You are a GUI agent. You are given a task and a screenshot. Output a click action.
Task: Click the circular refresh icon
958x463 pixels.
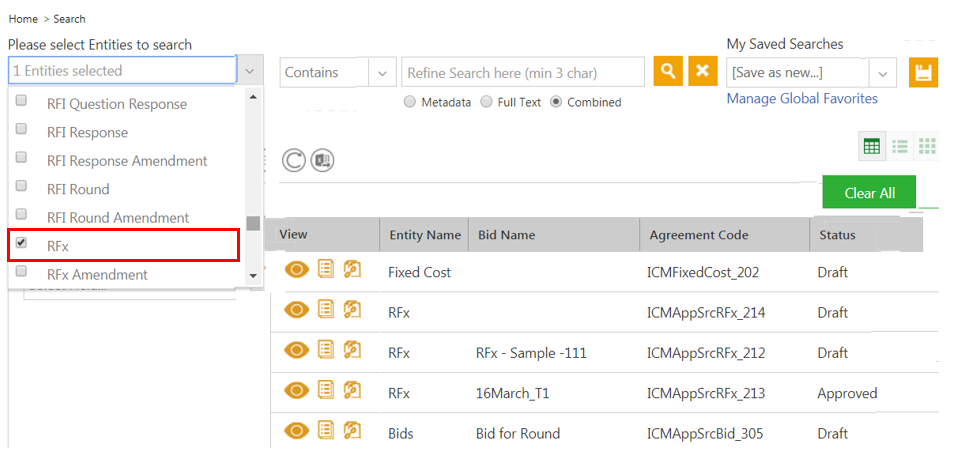coord(293,160)
